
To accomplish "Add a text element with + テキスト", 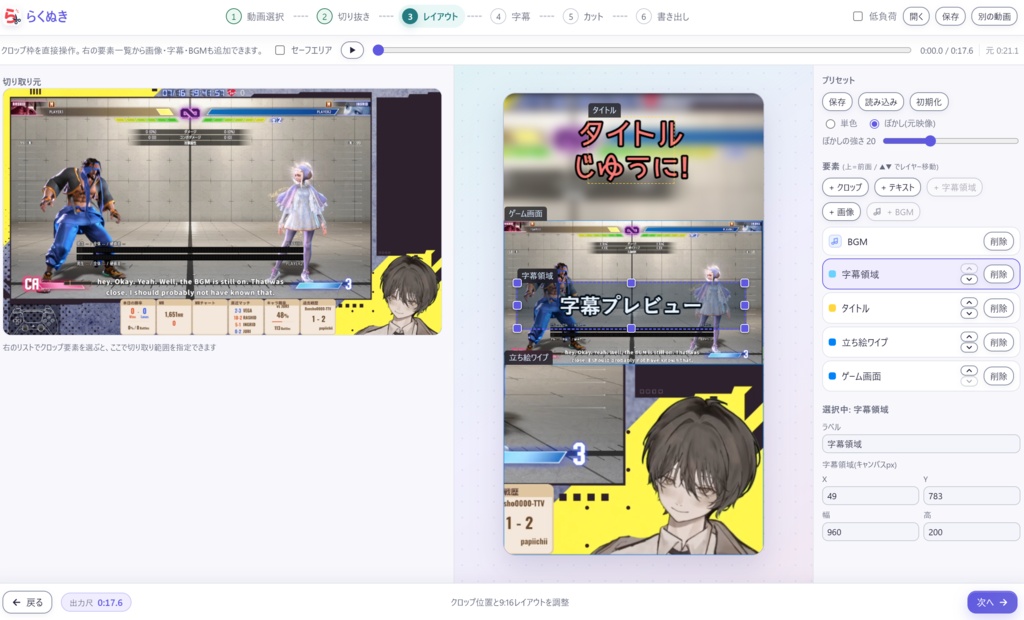I will [897, 188].
